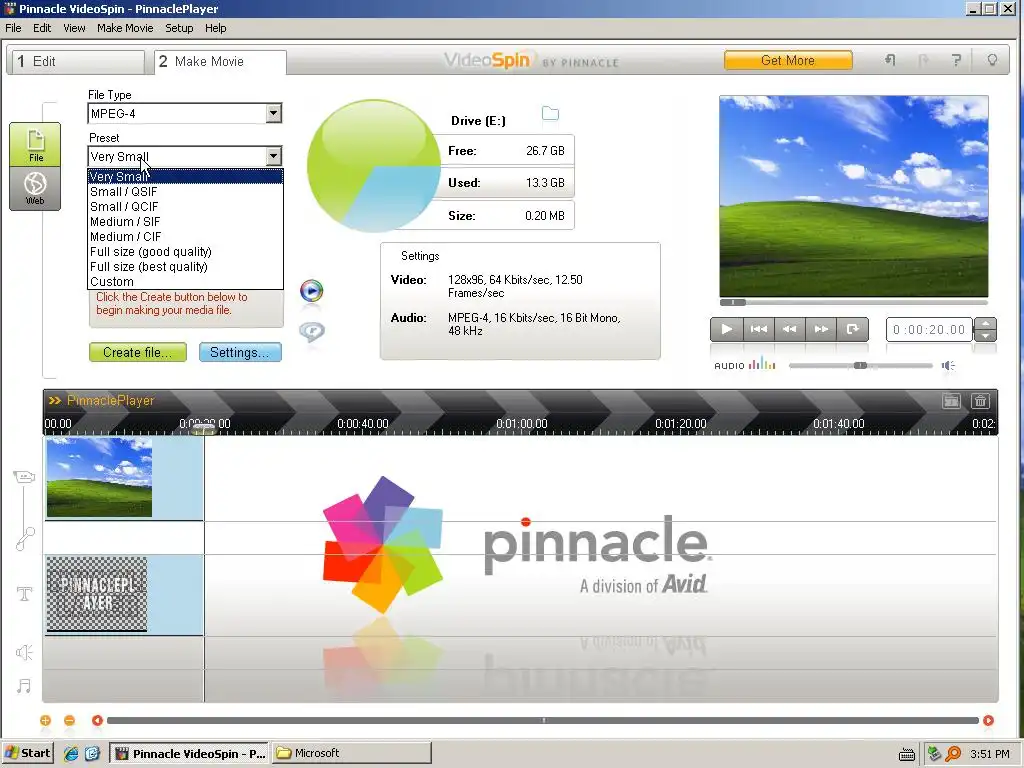Switch to the 1 Edit tab
This screenshot has height=768, width=1024.
click(78, 61)
